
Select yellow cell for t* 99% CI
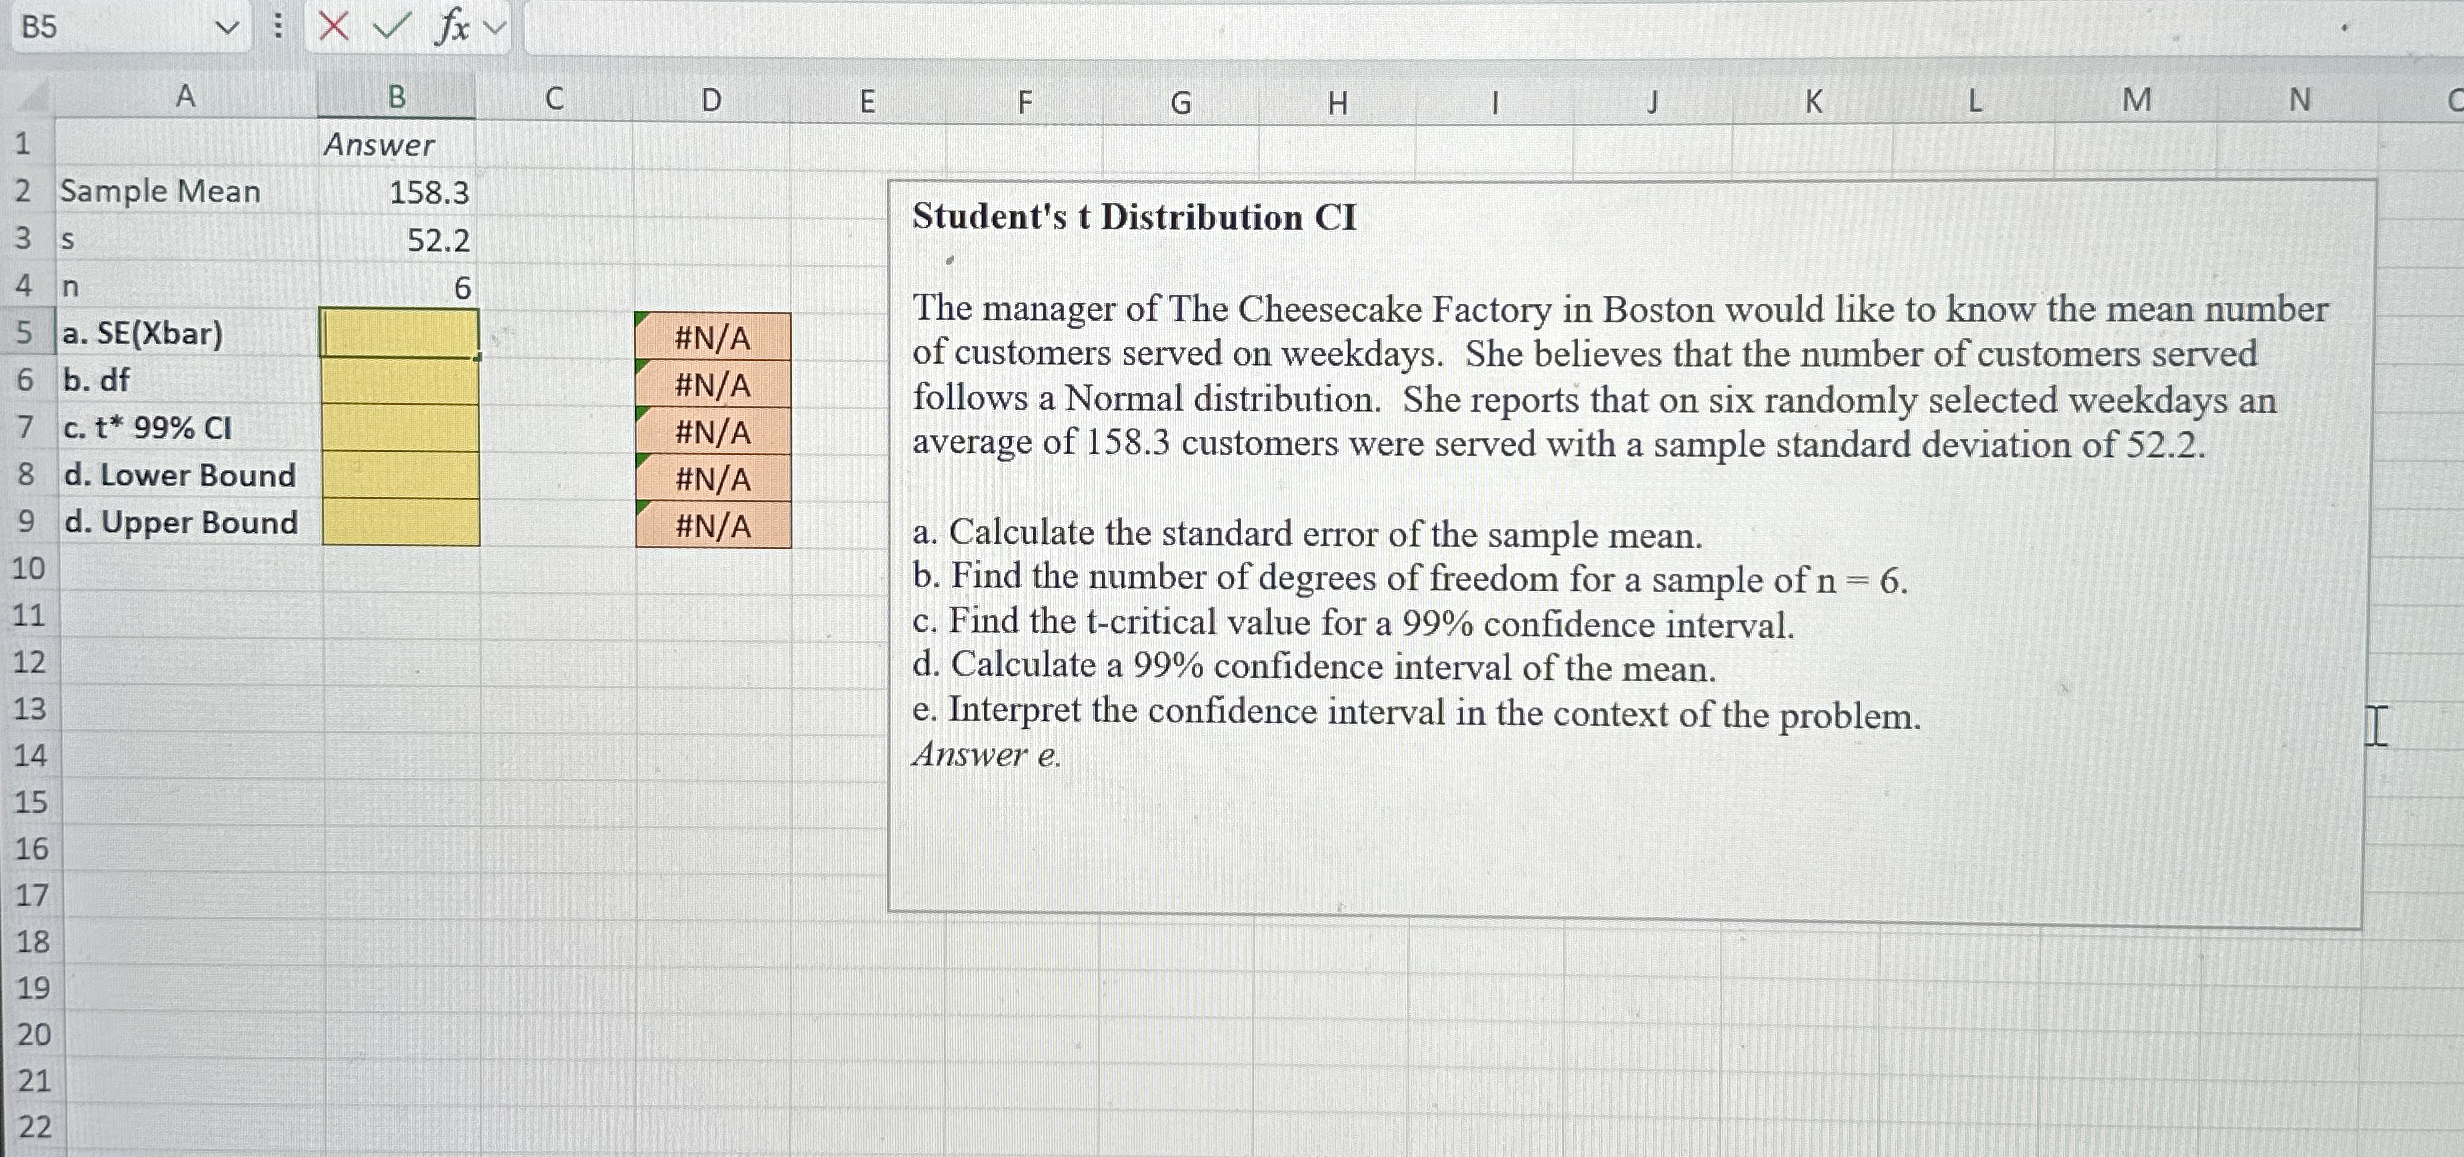400,428
